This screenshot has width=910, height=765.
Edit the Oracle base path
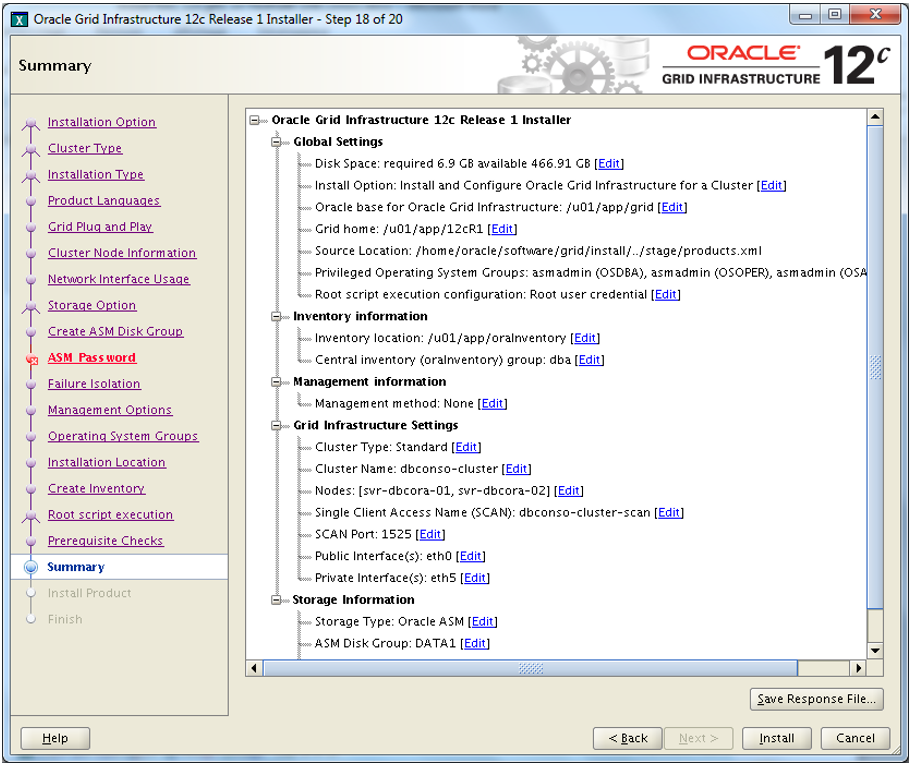tap(672, 207)
